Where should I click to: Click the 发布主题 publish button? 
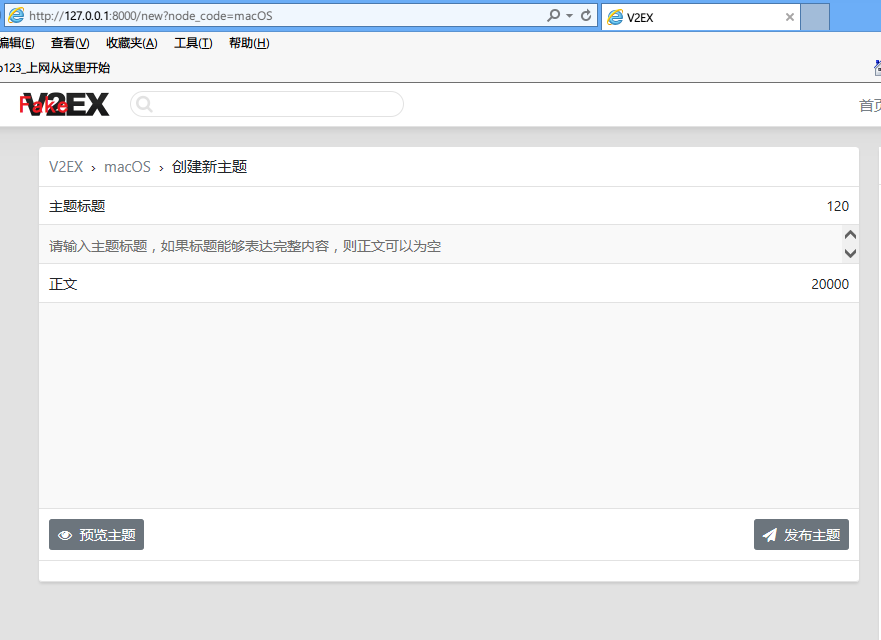801,534
